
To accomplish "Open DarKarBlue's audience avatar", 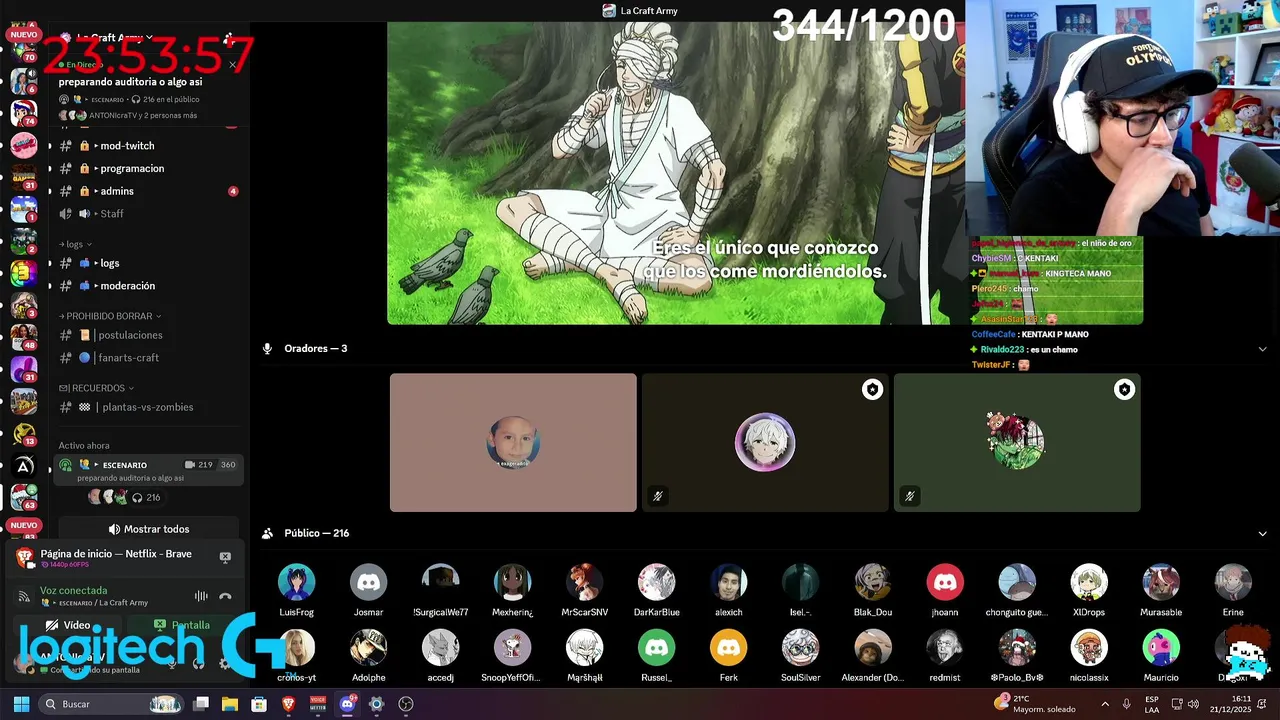I will pos(656,582).
